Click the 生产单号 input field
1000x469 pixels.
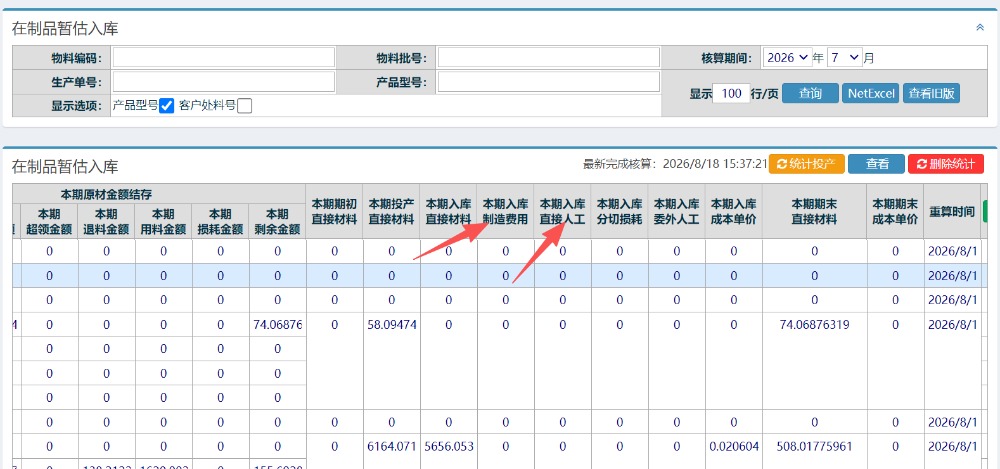[224, 82]
